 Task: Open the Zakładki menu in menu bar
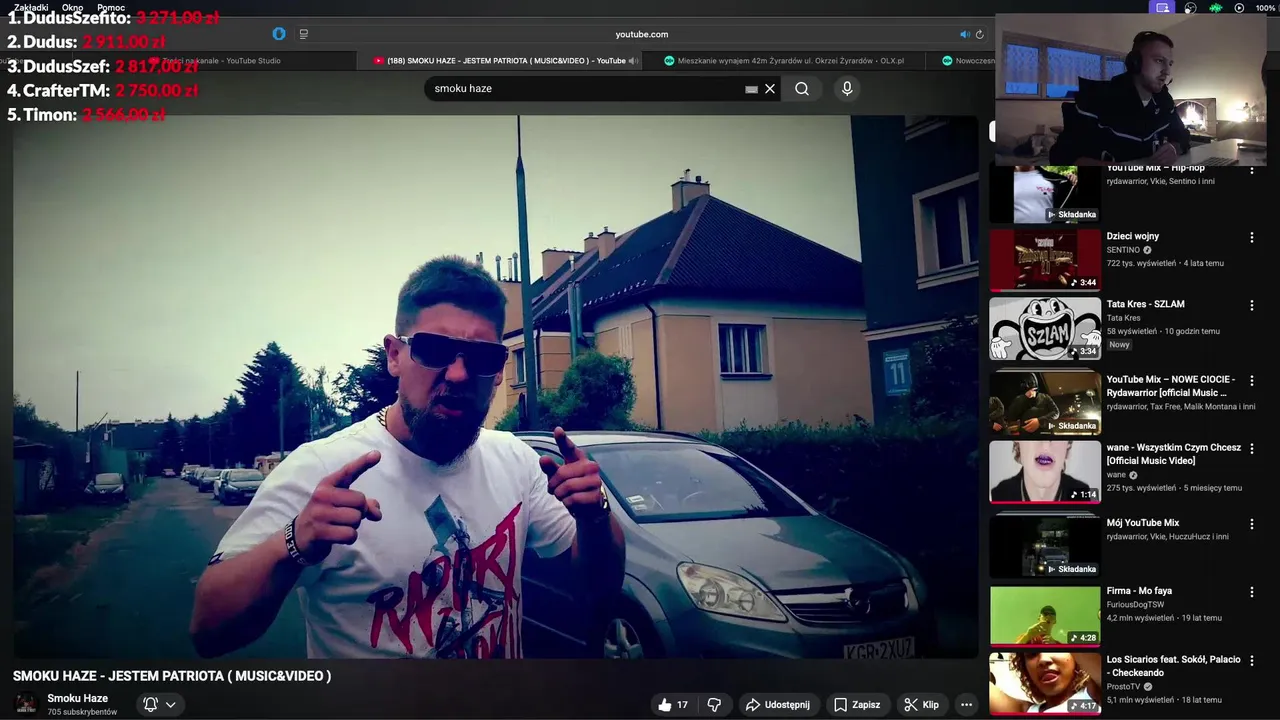coord(31,7)
